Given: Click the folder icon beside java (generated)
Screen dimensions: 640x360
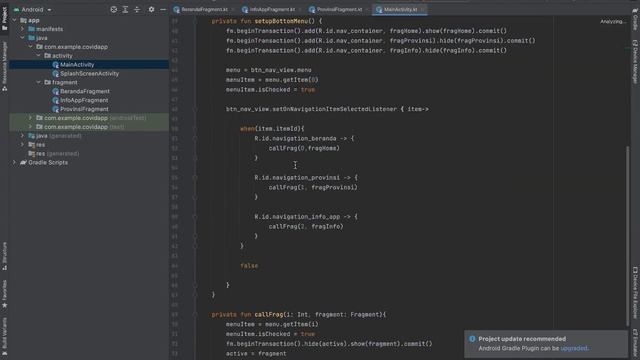Looking at the screenshot, I should point(31,136).
